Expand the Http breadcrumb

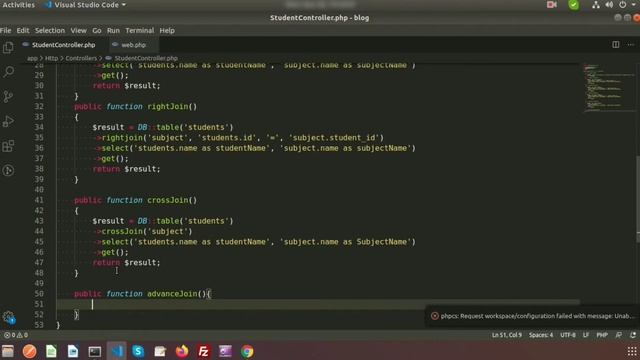[x=51, y=58]
